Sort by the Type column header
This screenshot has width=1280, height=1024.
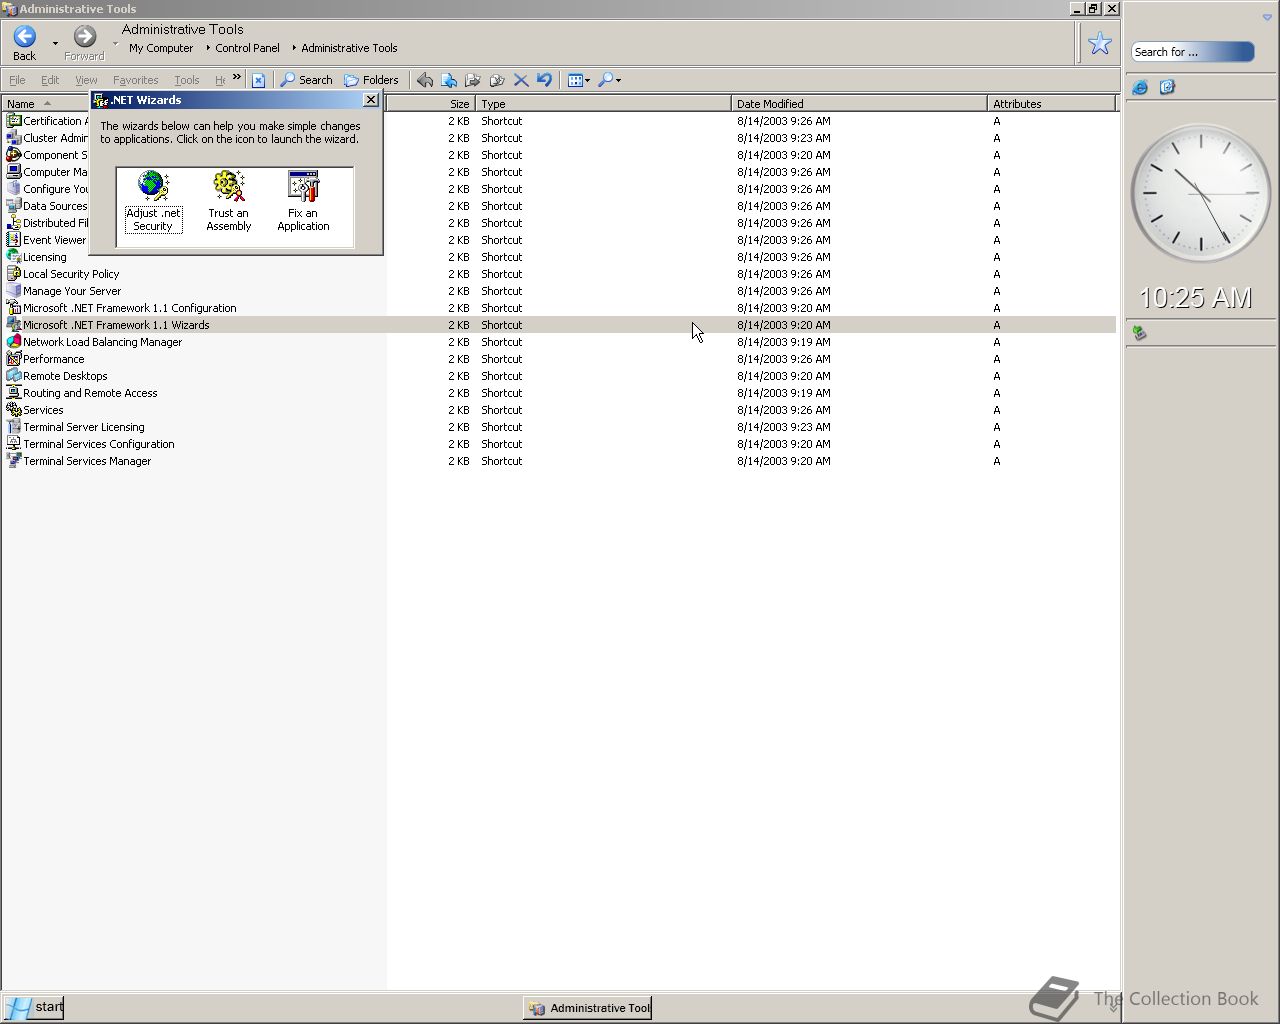(603, 104)
